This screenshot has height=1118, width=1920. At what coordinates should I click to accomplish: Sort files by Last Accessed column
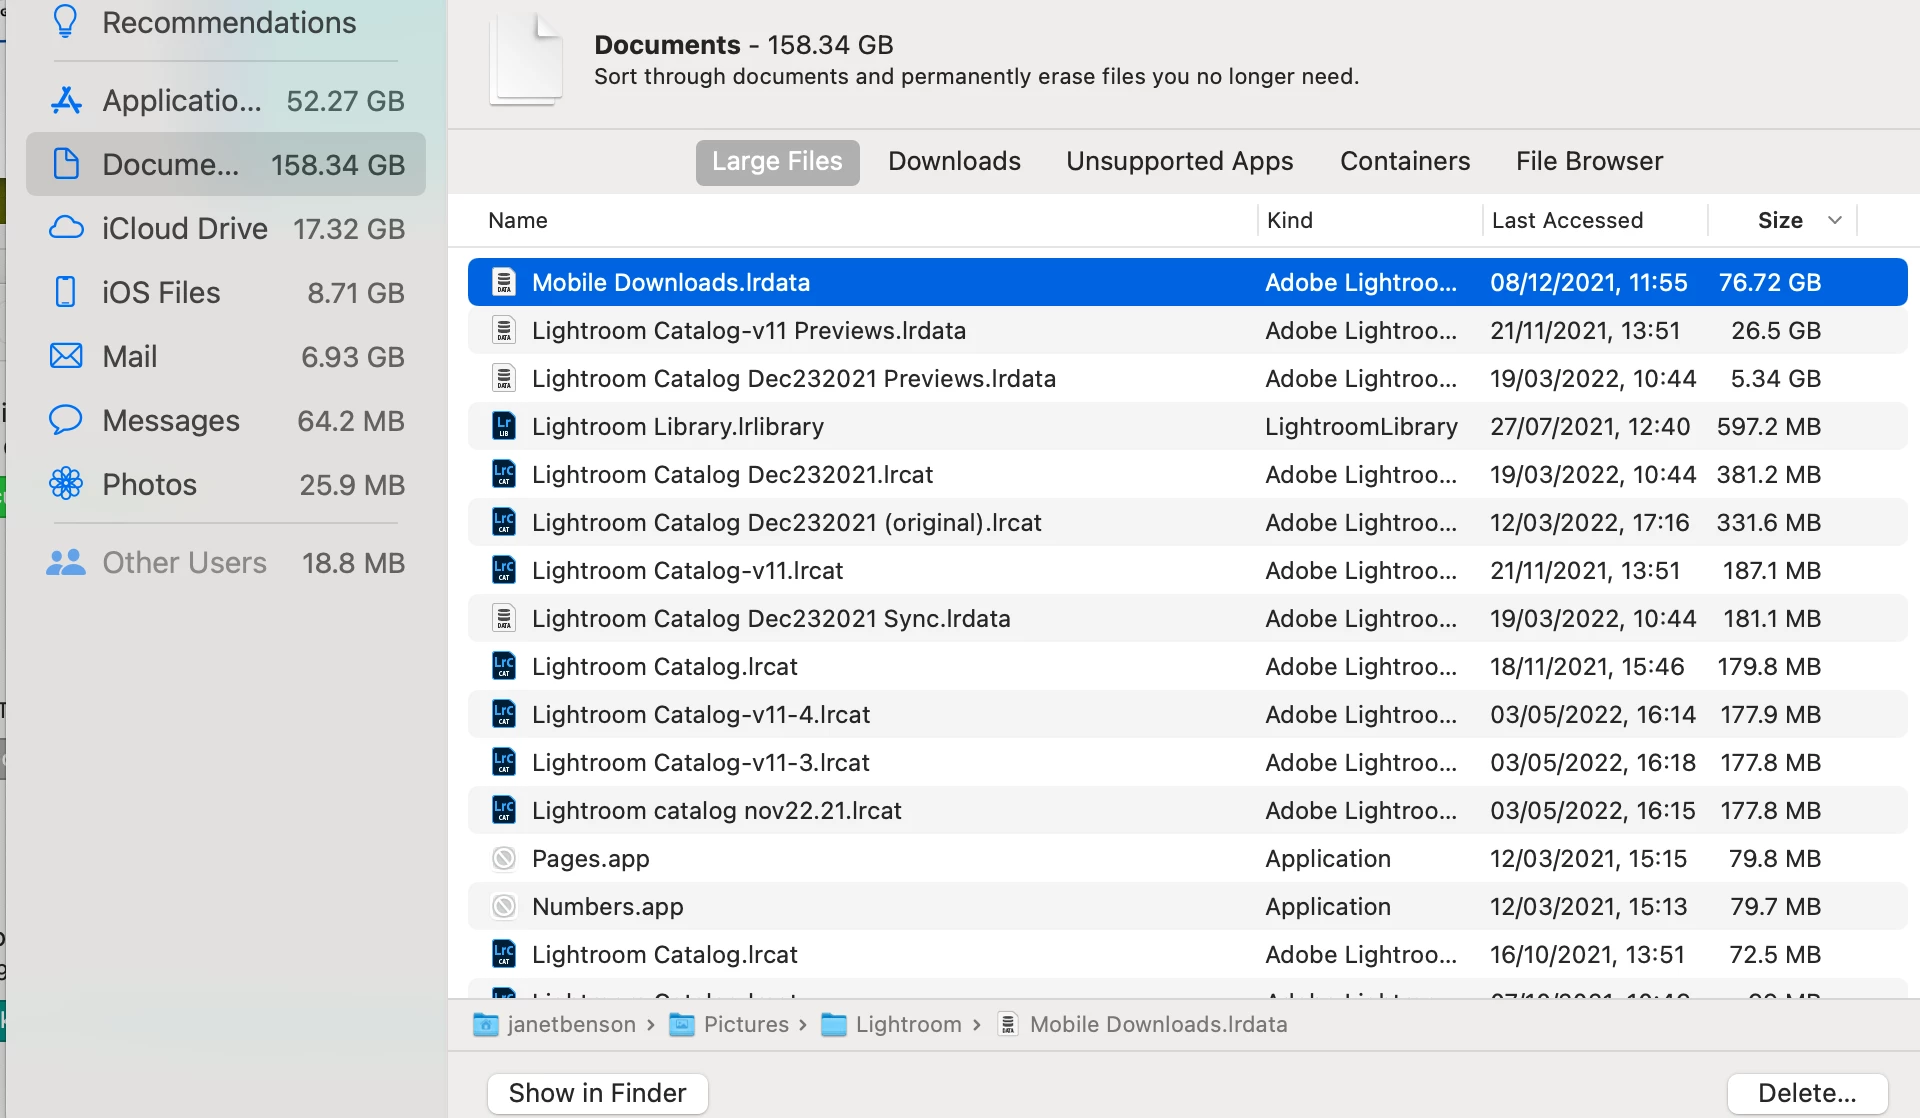[1567, 220]
